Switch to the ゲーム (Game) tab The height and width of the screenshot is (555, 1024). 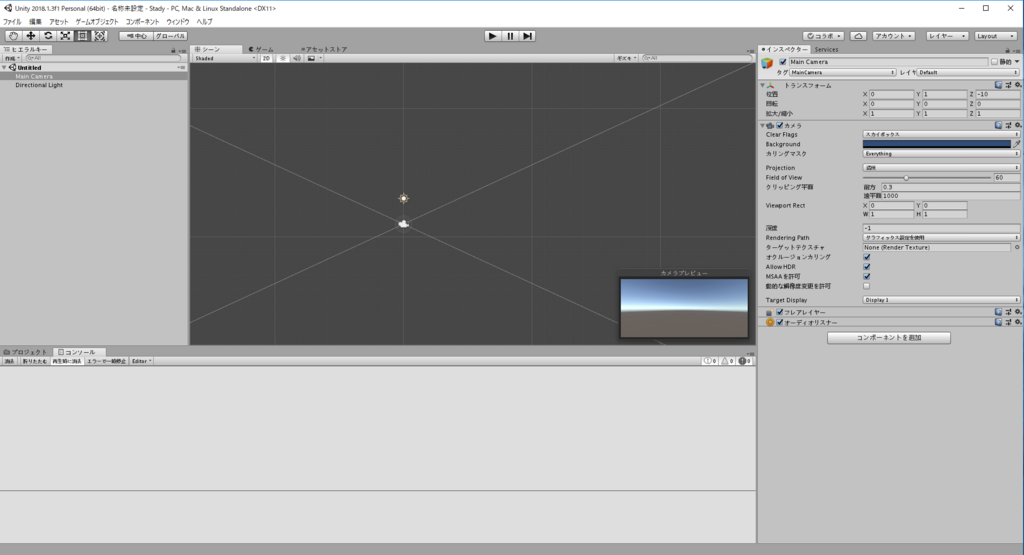[x=261, y=49]
